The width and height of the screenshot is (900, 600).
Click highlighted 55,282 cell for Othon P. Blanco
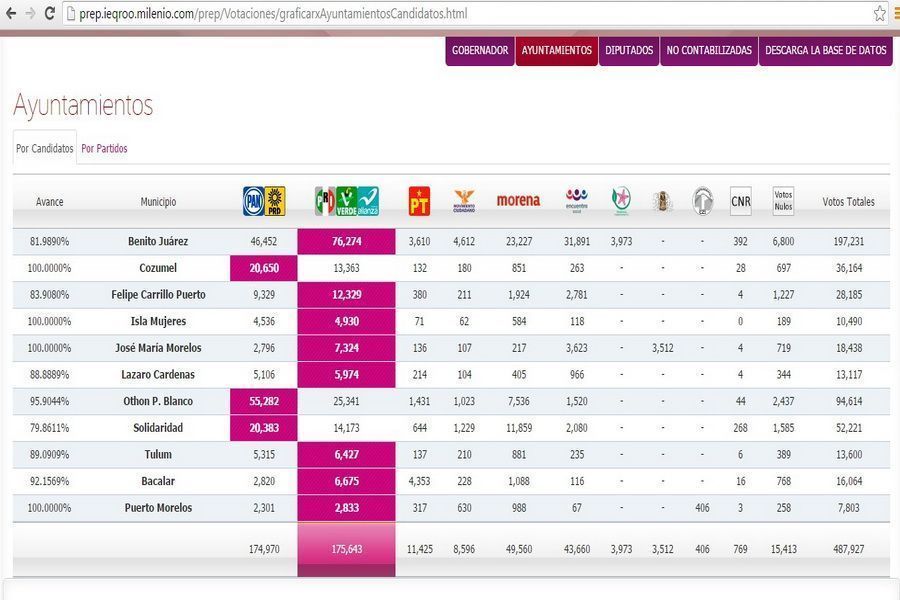coord(263,401)
